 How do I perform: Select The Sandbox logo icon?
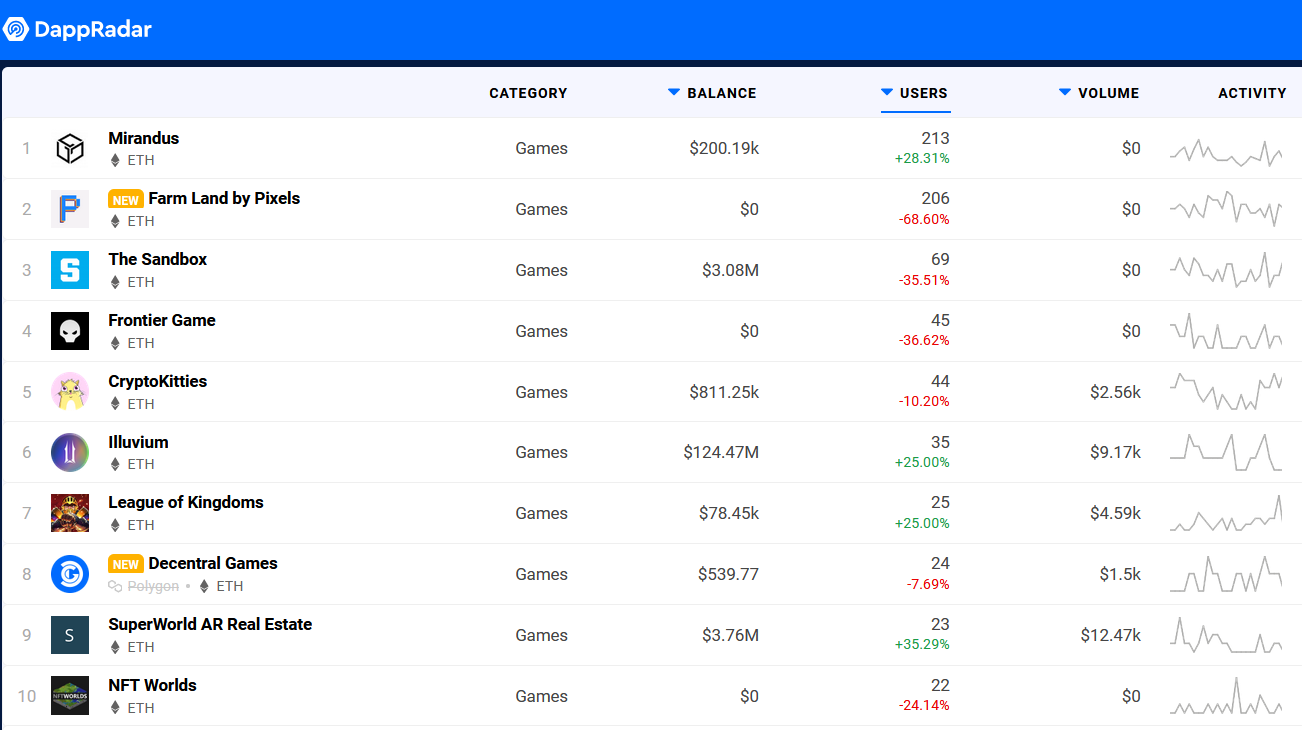click(x=70, y=270)
